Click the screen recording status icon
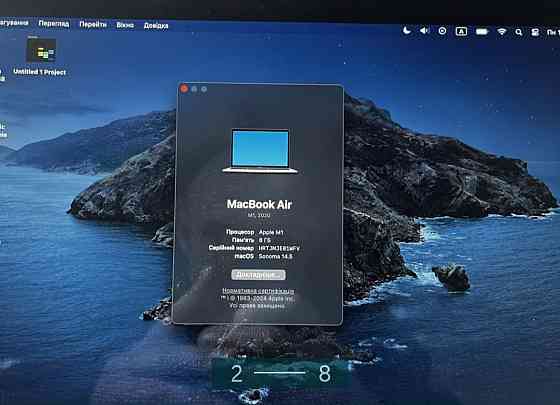This screenshot has height=405, width=560. (x=442, y=31)
